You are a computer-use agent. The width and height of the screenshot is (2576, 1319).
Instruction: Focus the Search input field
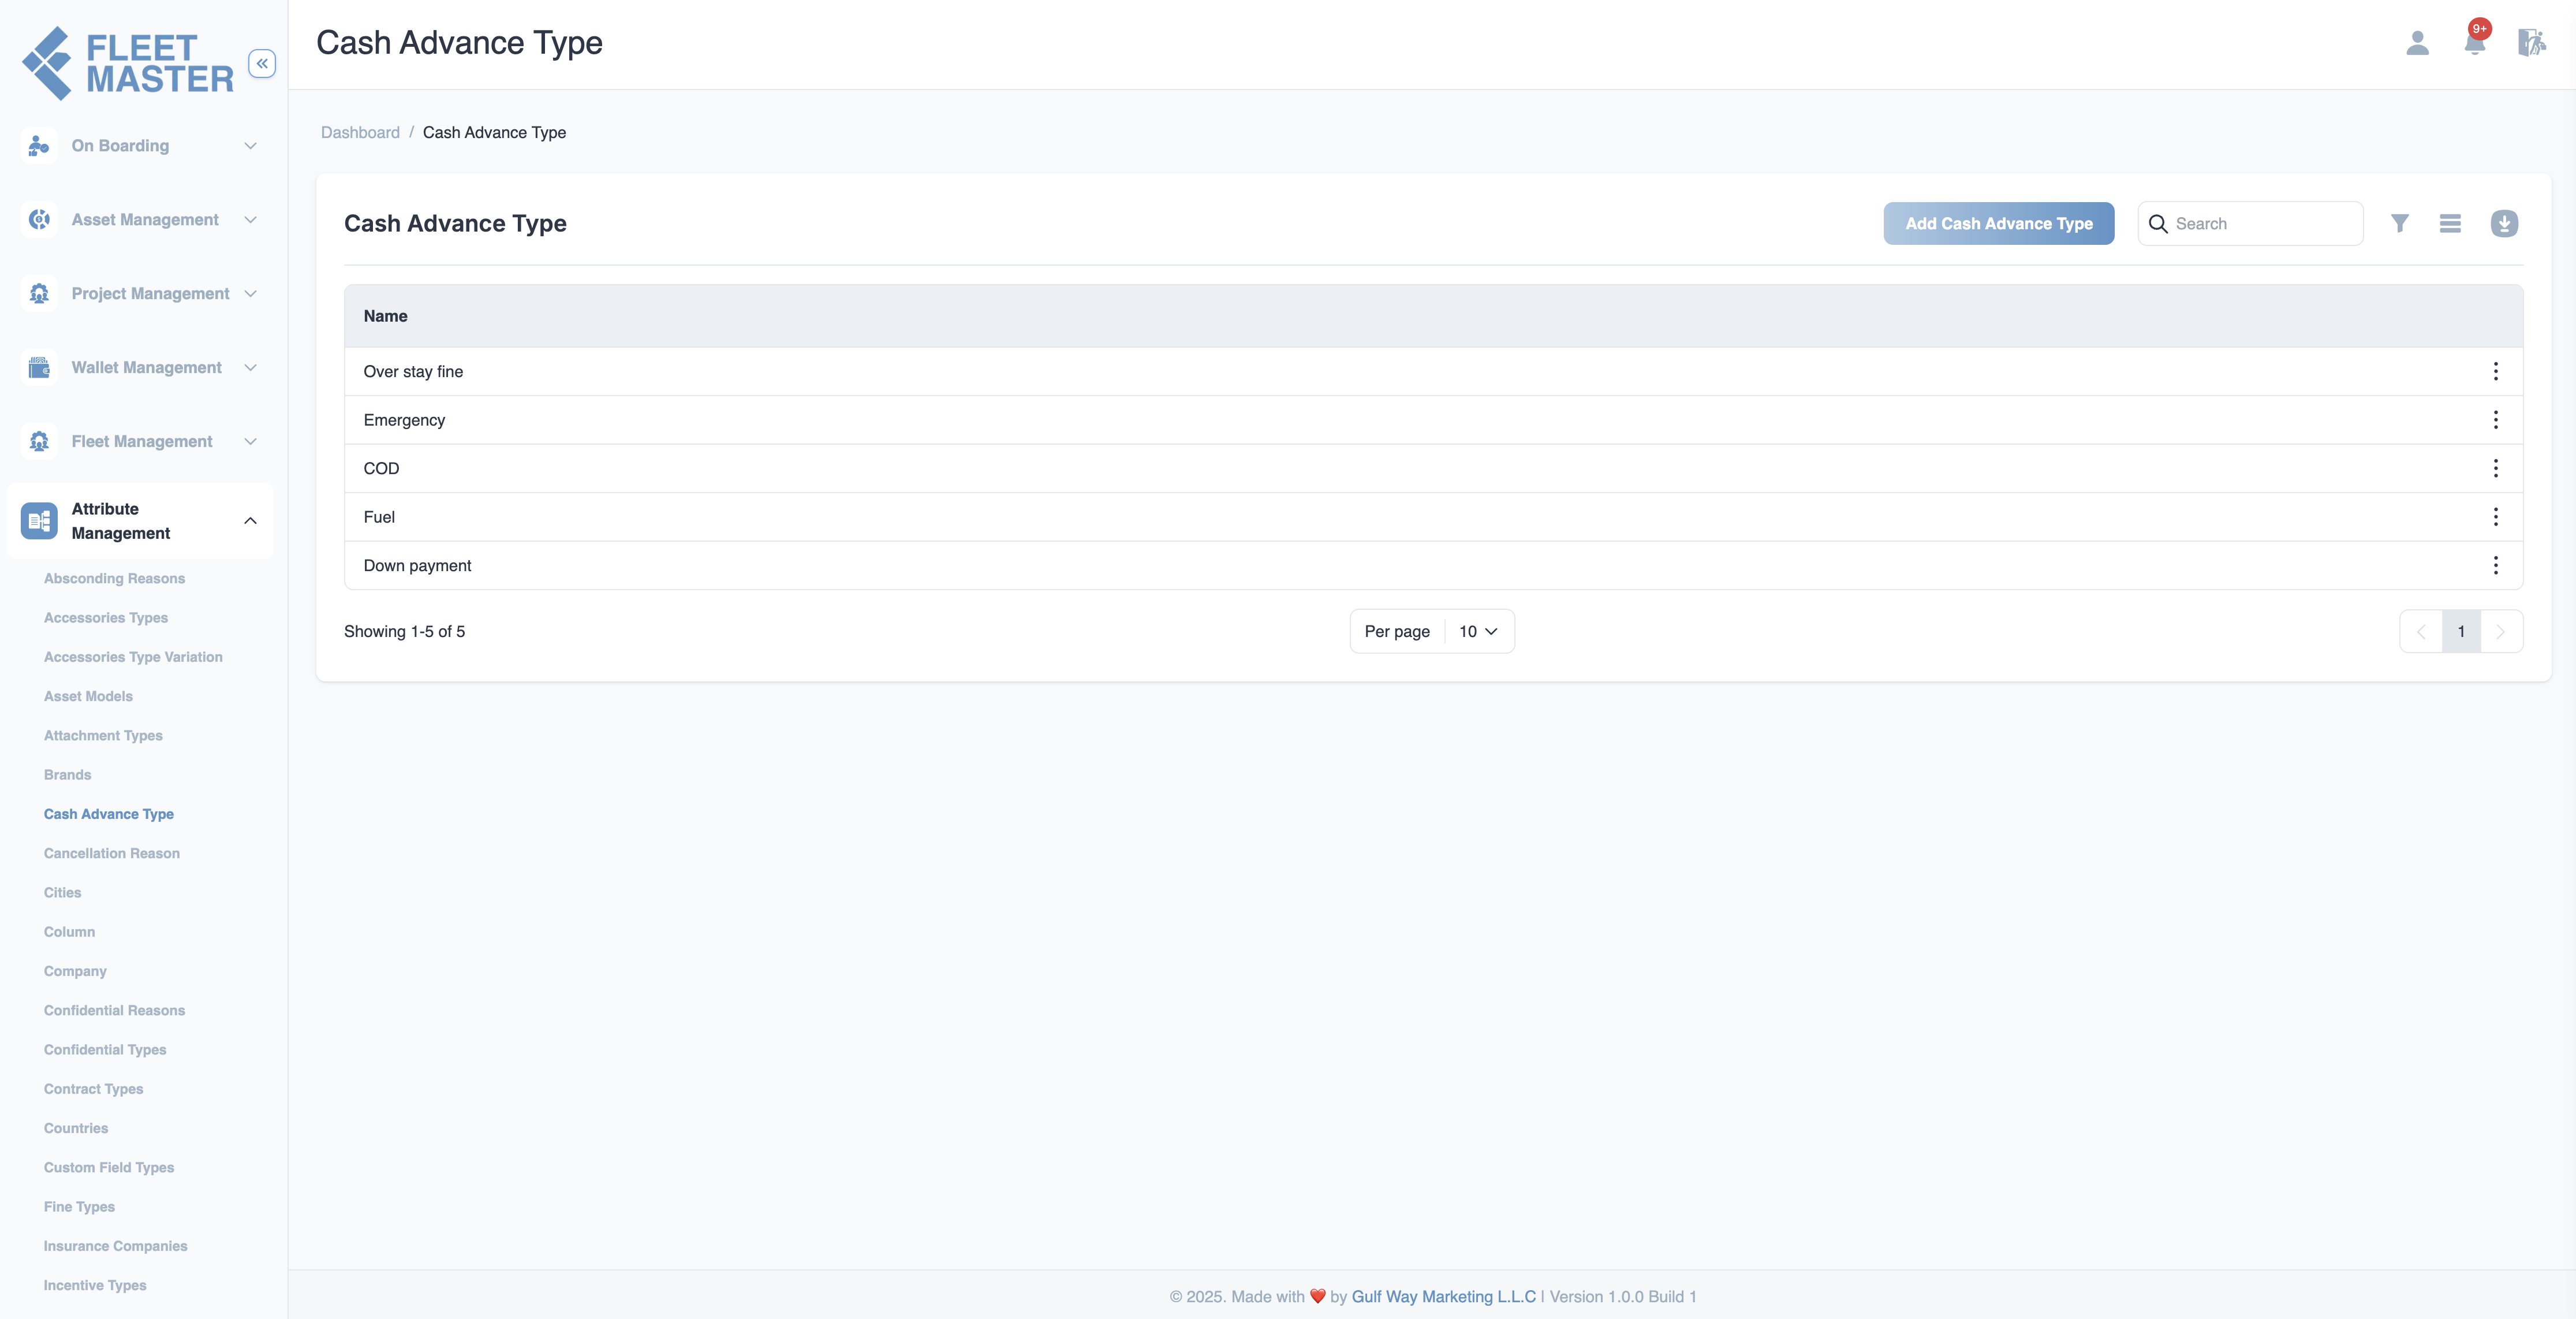(x=2250, y=223)
